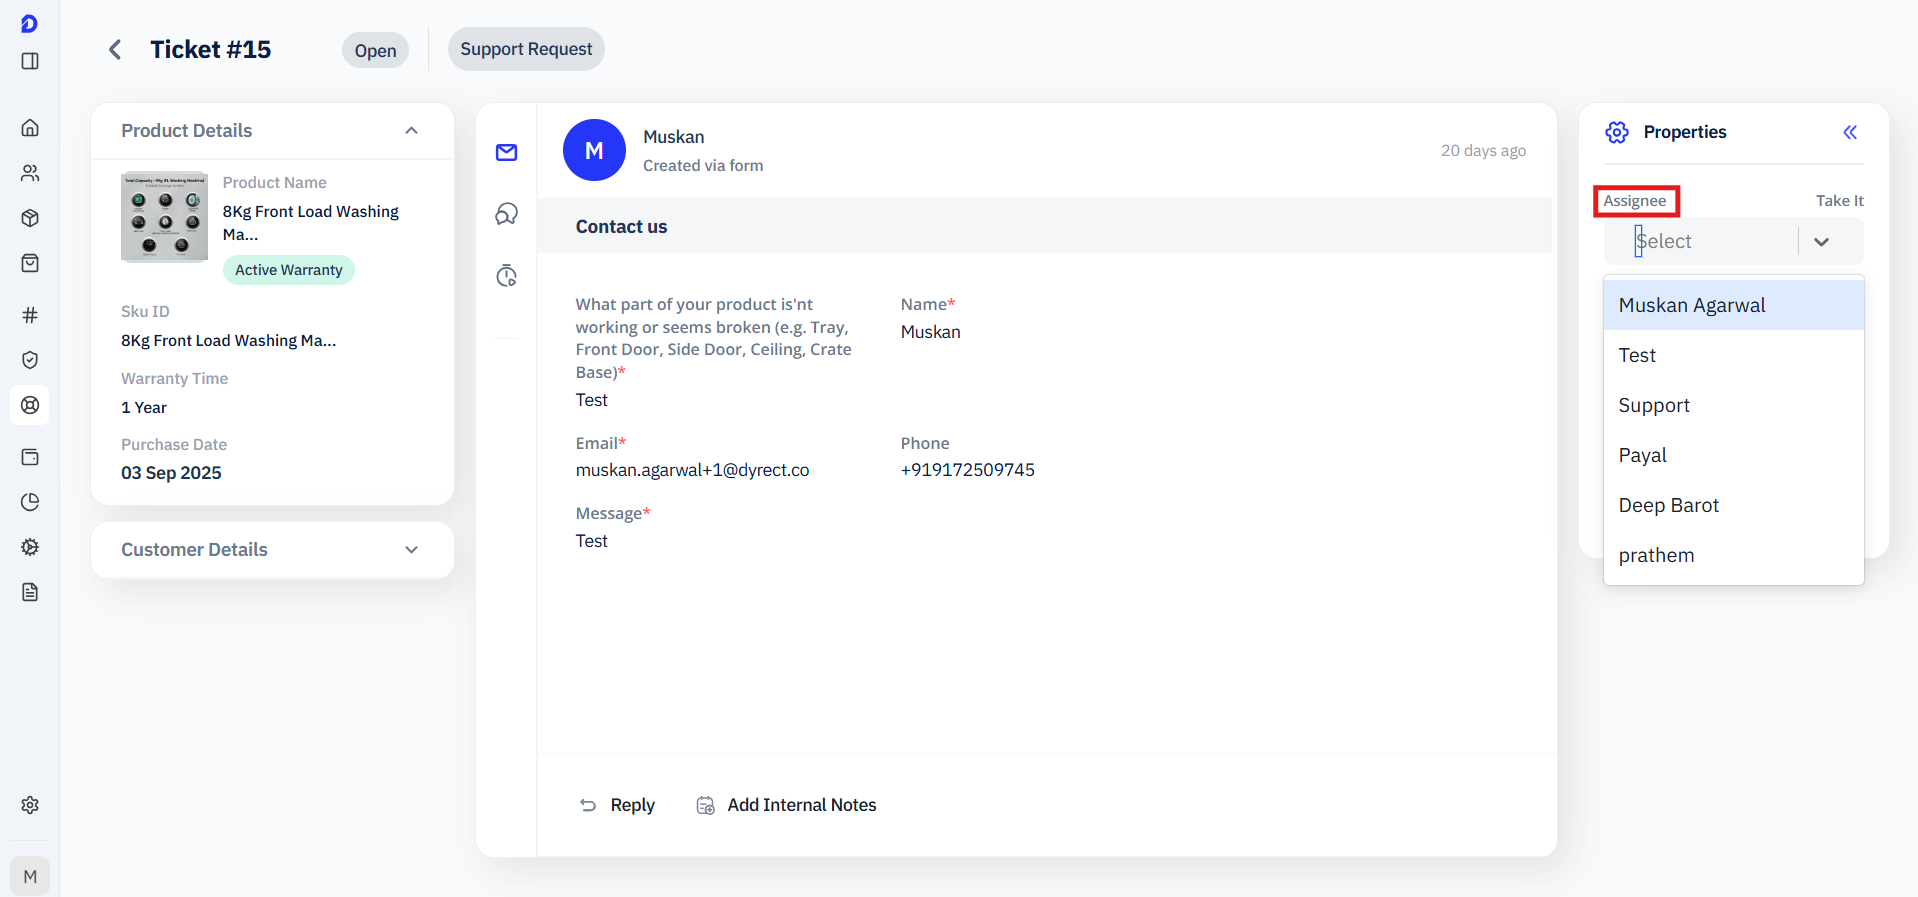
Task: Open the Home page from sidebar
Action: click(x=30, y=128)
